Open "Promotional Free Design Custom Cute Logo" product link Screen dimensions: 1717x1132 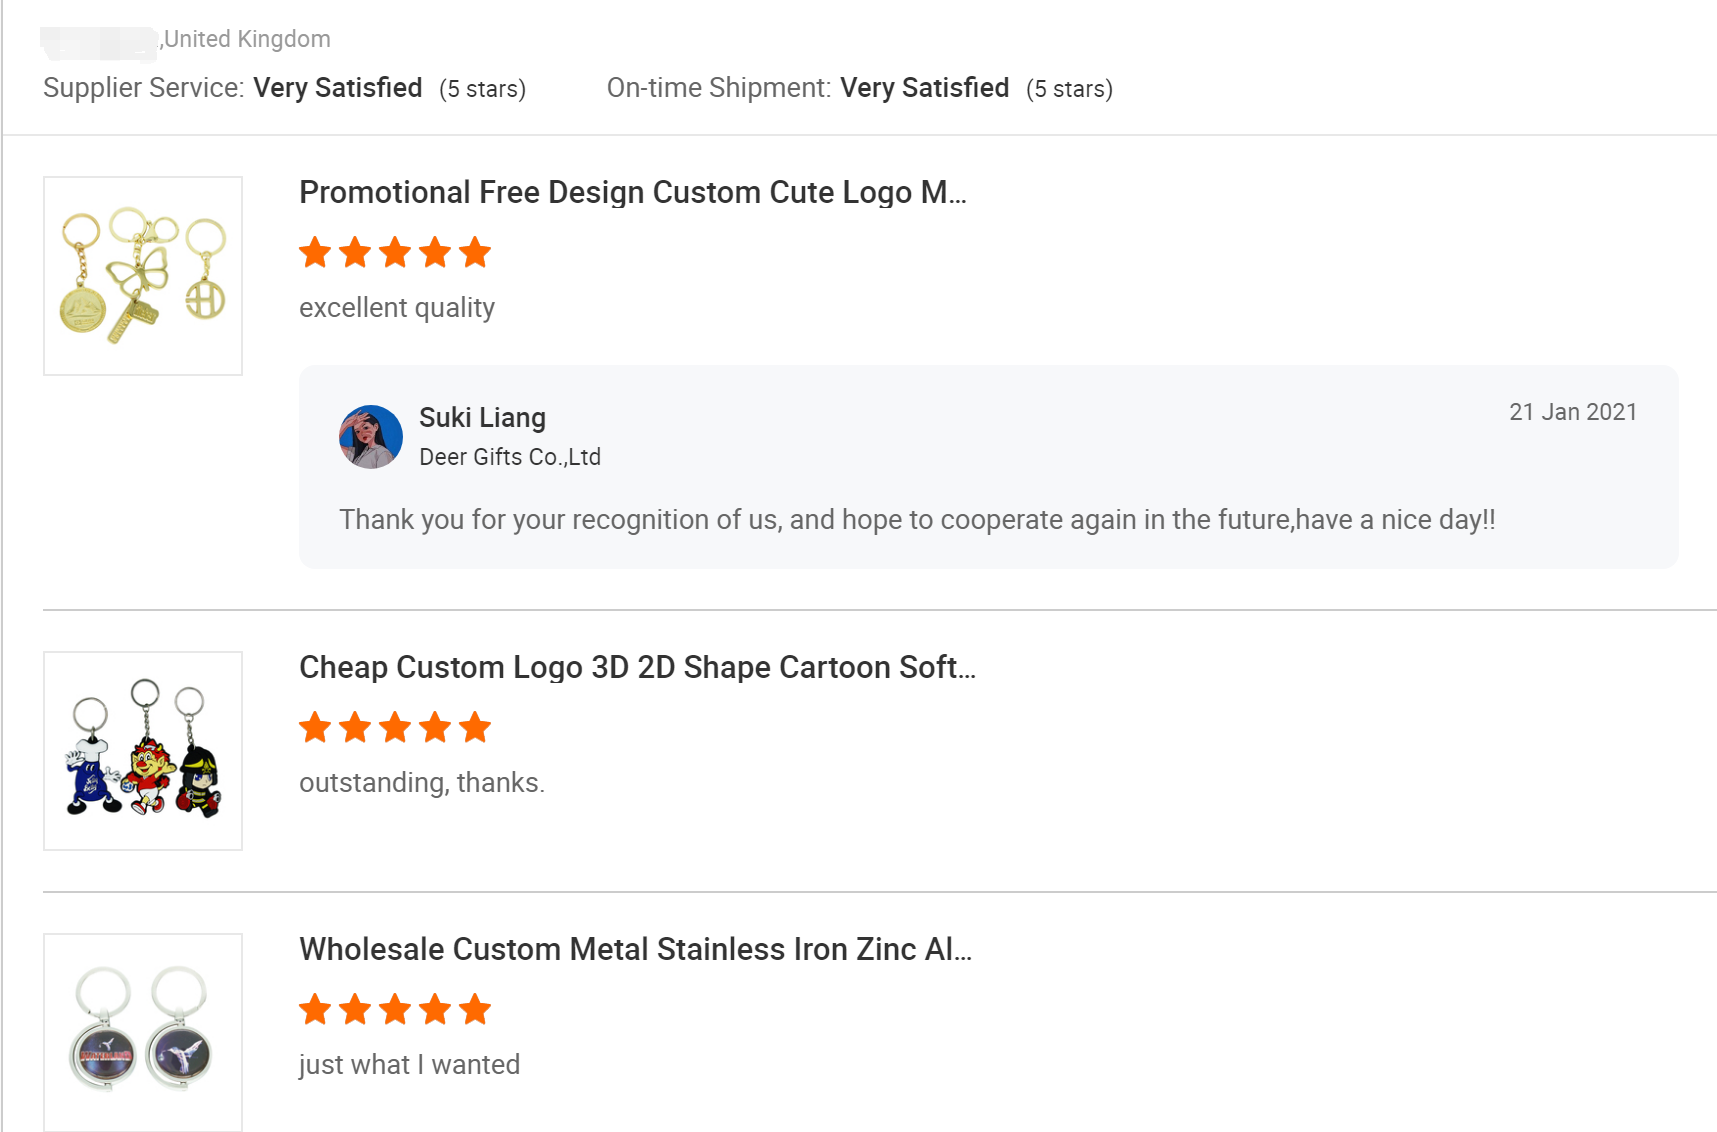[632, 192]
